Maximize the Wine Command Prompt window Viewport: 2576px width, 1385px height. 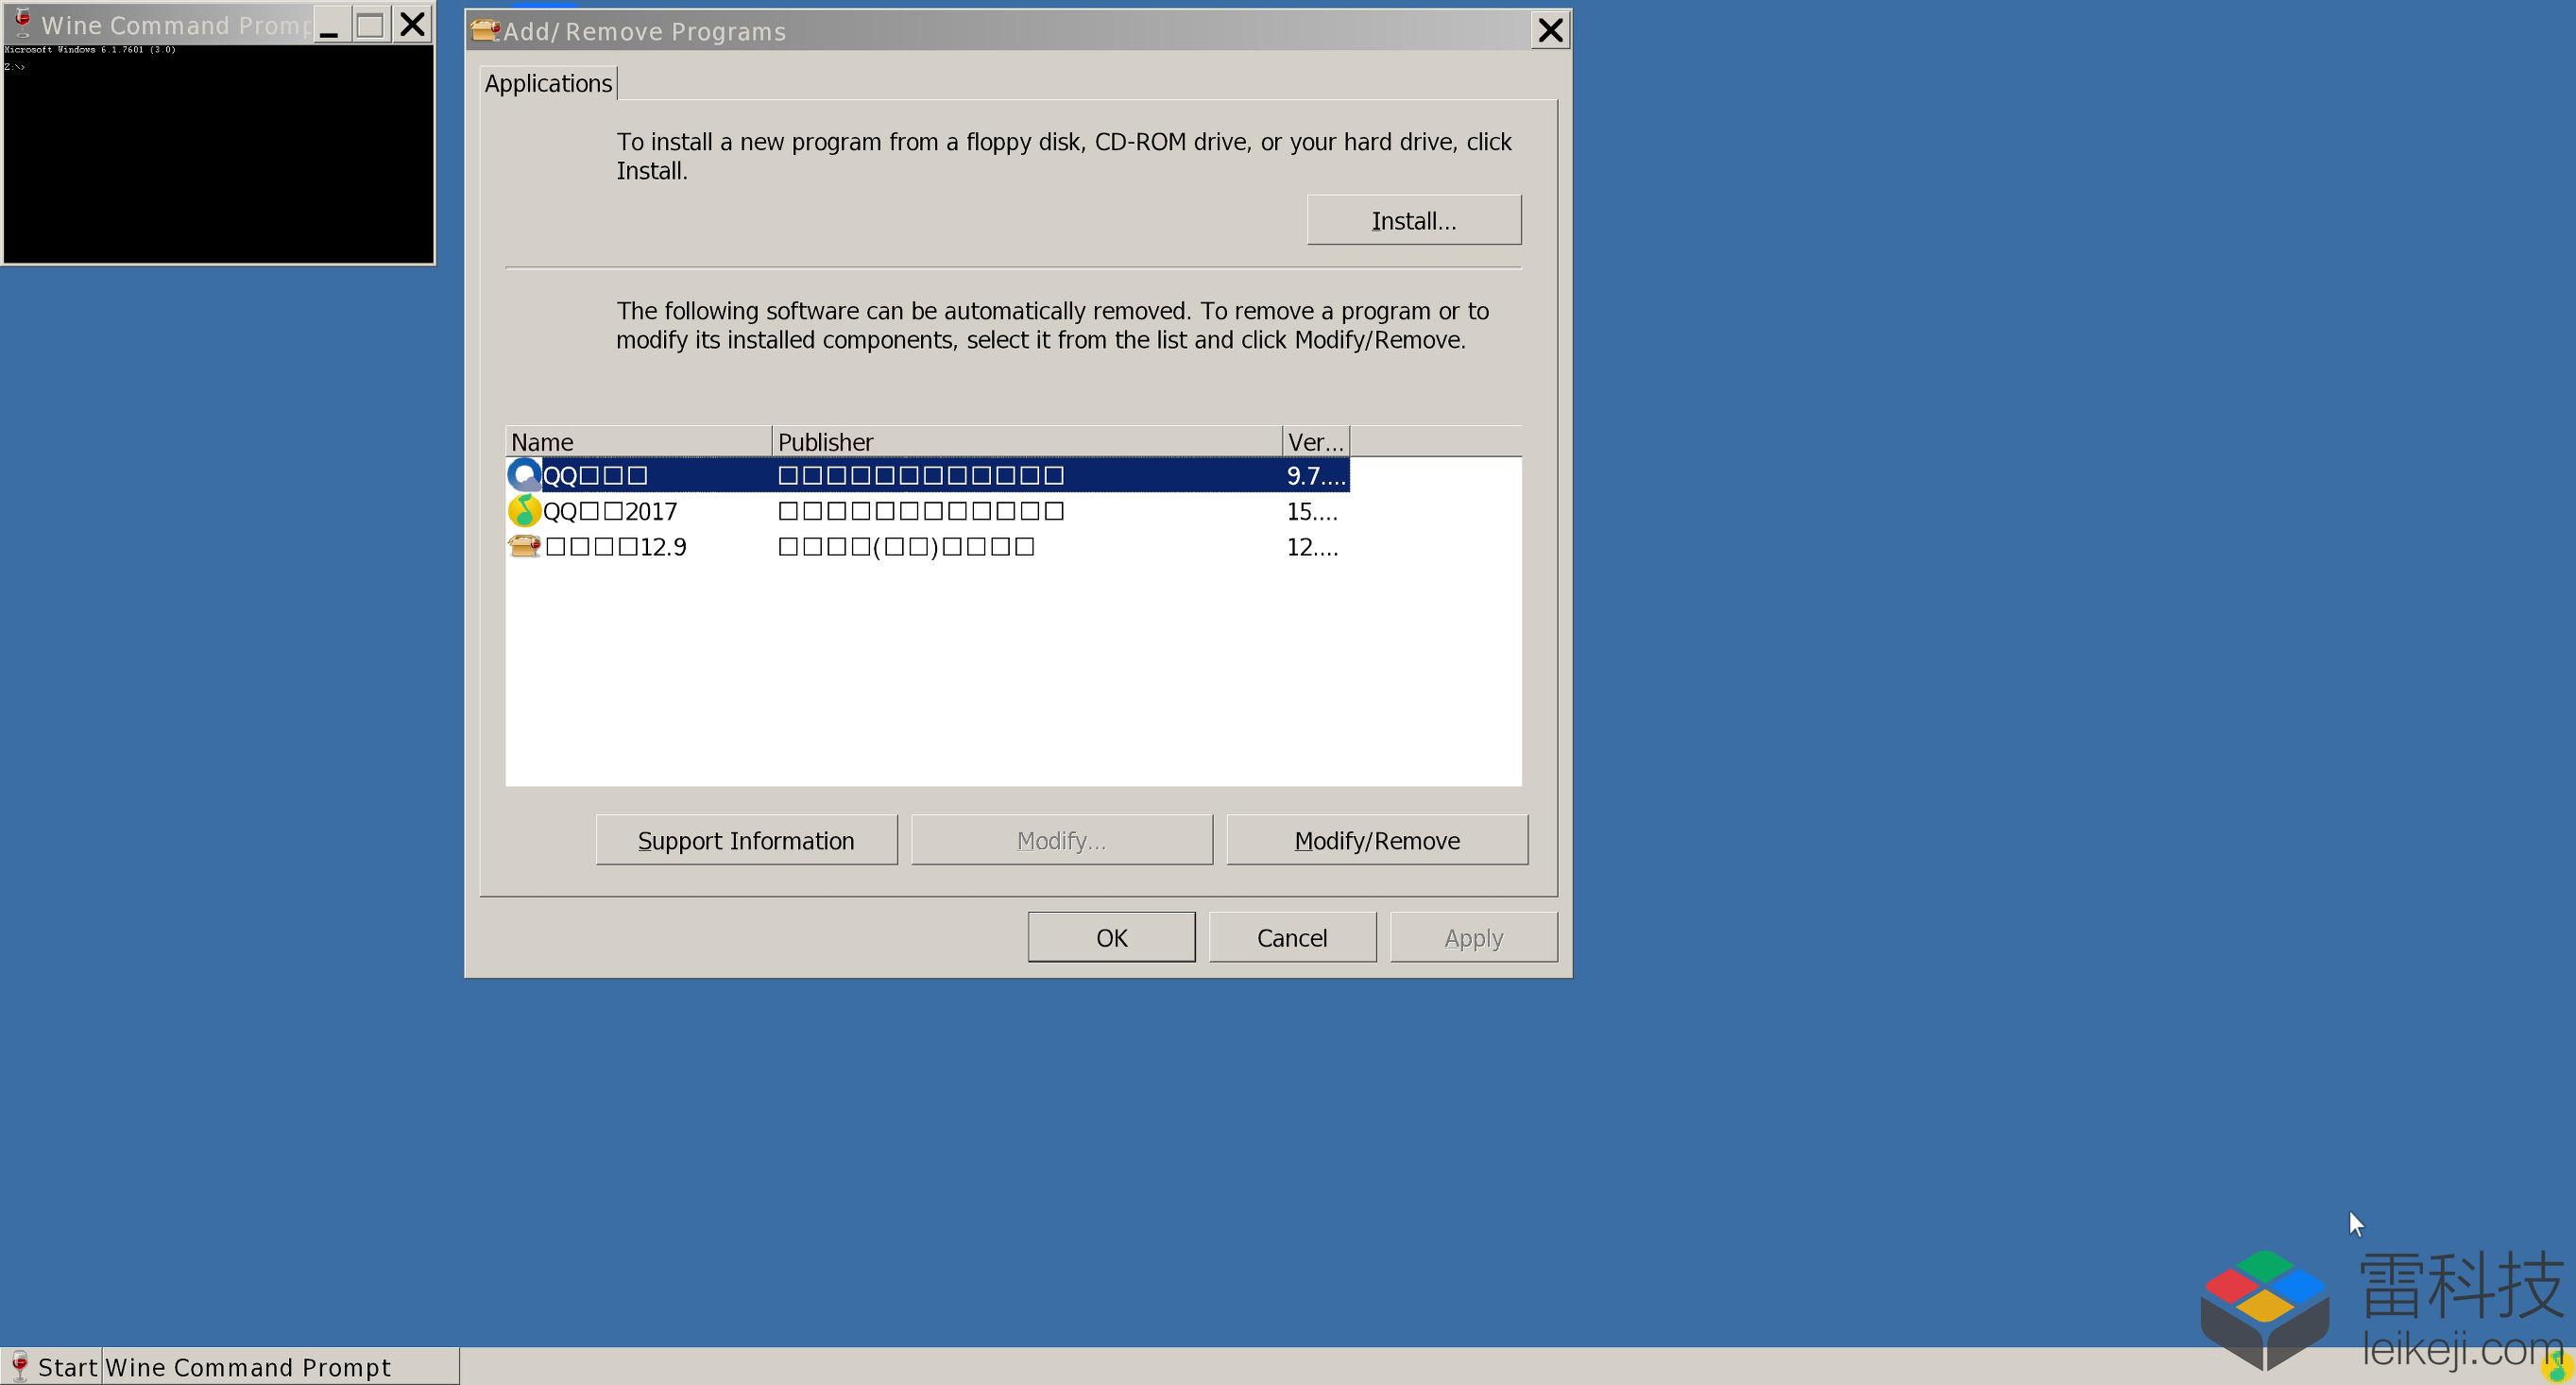coord(370,24)
